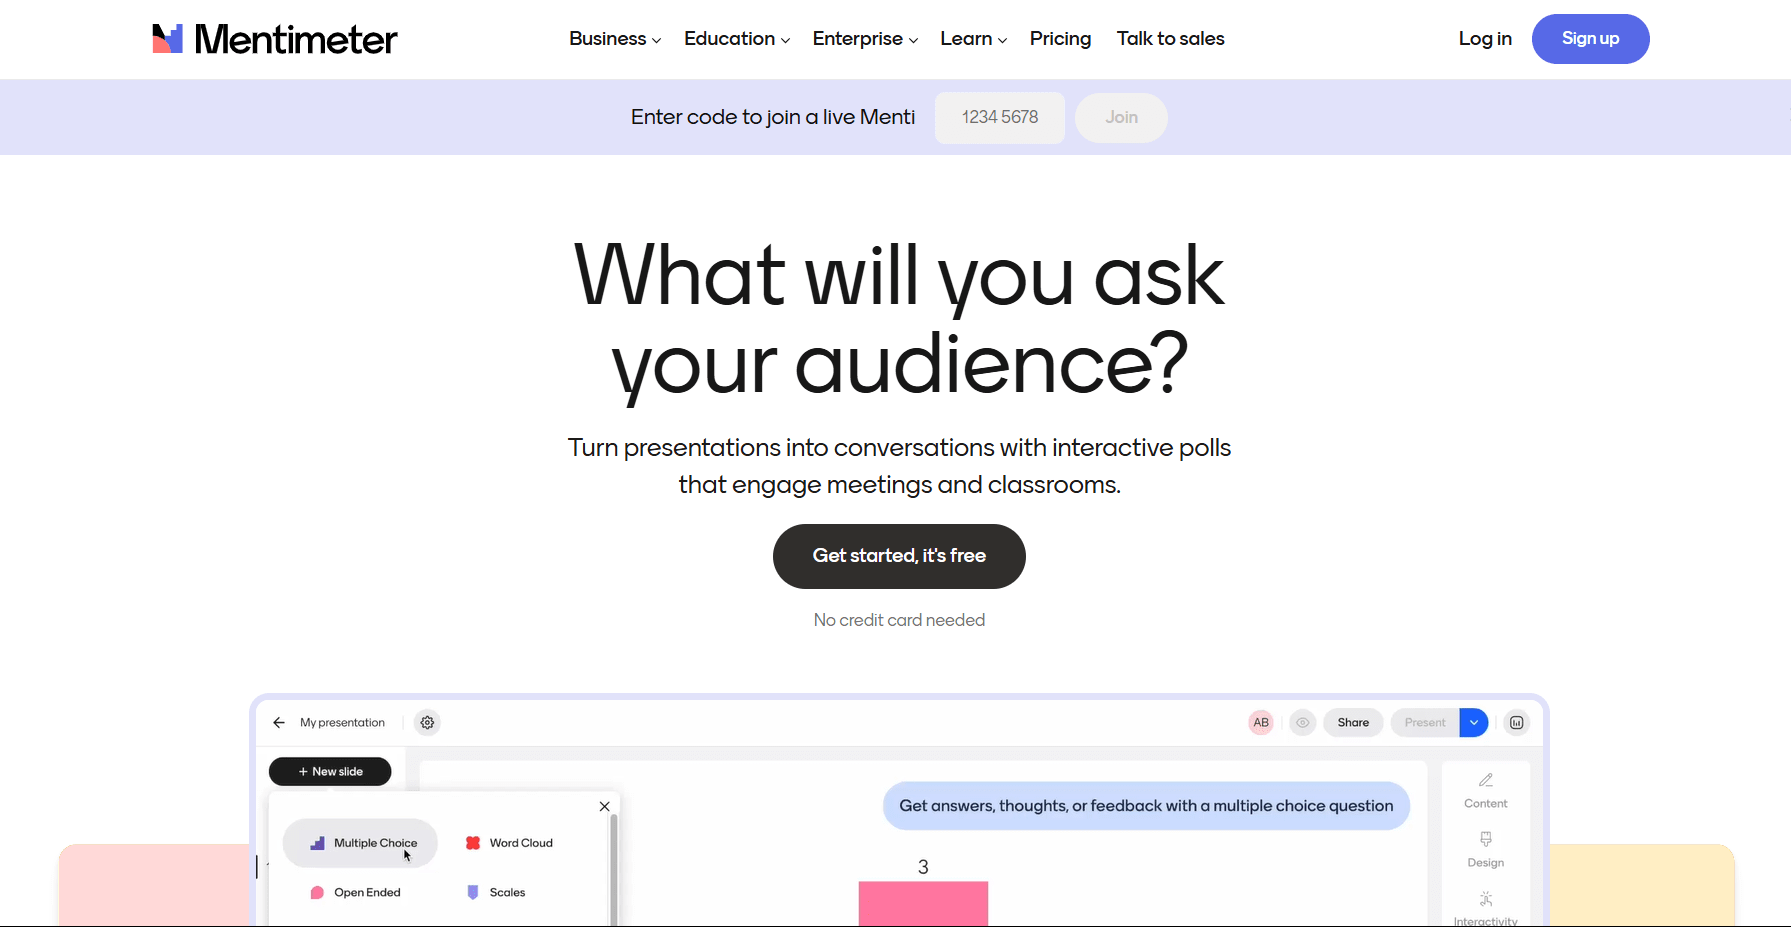Click the AB user avatar

[1261, 722]
